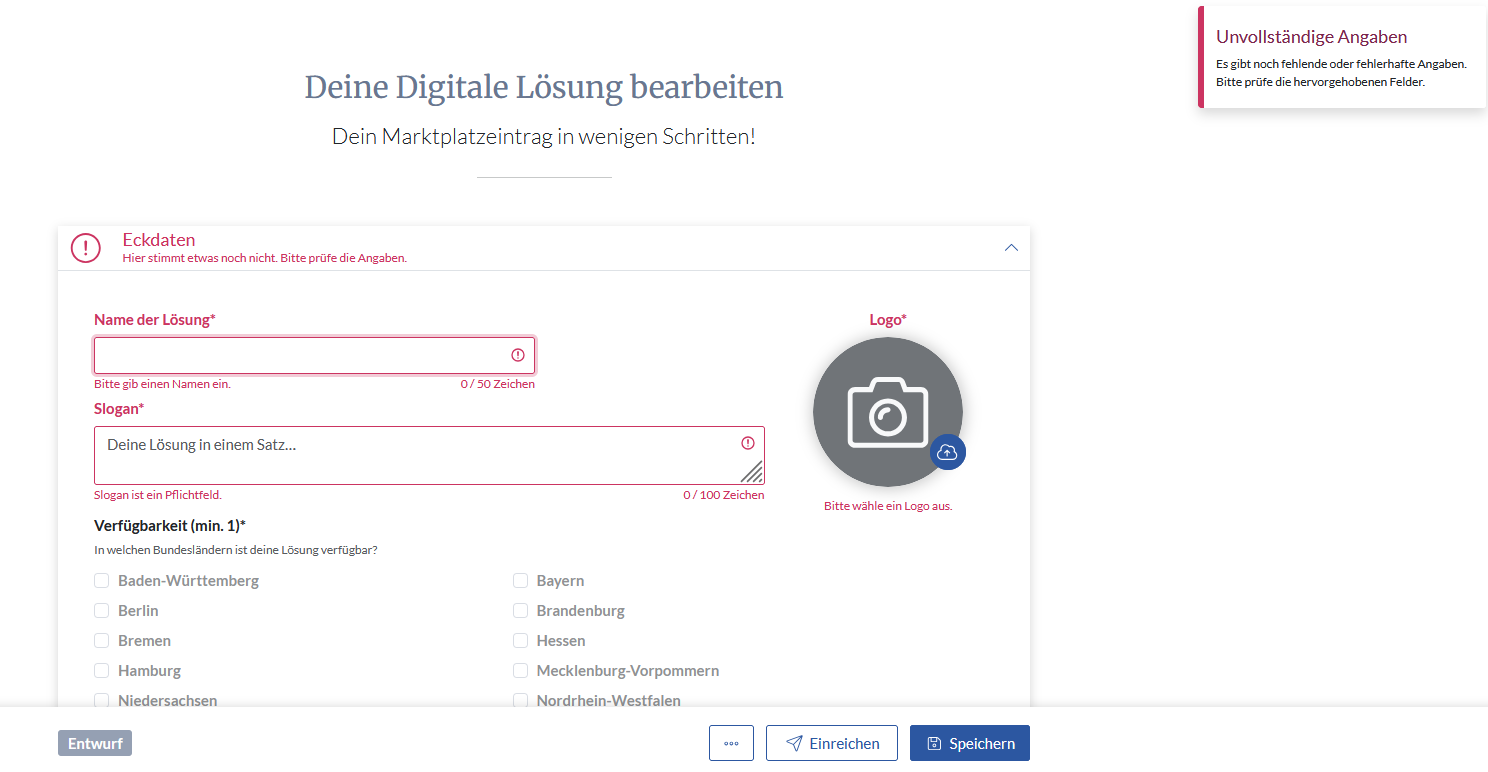The width and height of the screenshot is (1488, 772).
Task: Click the Speichern button
Action: [x=969, y=743]
